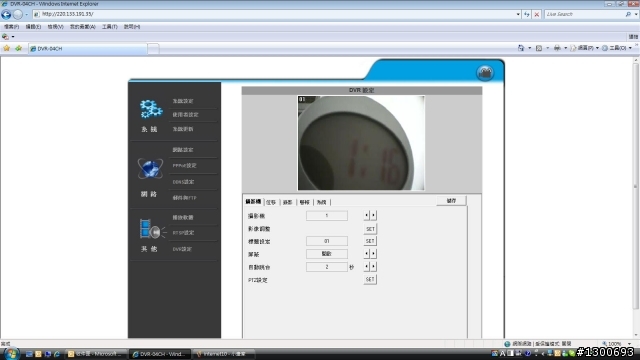Image resolution: width=640 pixels, height=360 pixels.
Task: Click the film and speaker 其他 icon
Action: pyautogui.click(x=152, y=229)
